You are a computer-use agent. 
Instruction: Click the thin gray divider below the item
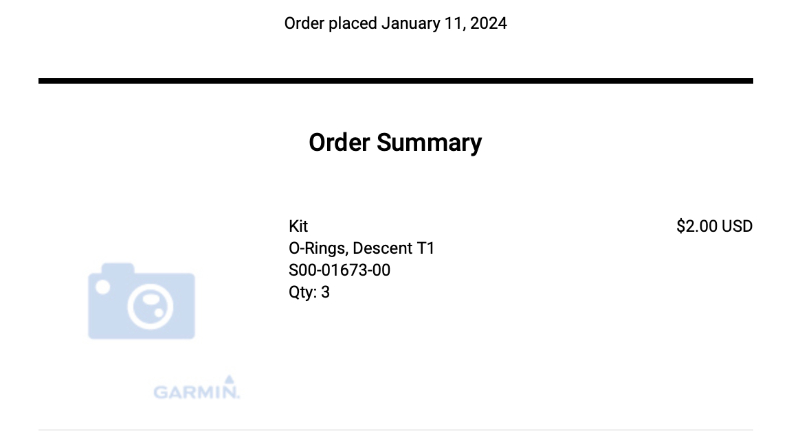(395, 430)
